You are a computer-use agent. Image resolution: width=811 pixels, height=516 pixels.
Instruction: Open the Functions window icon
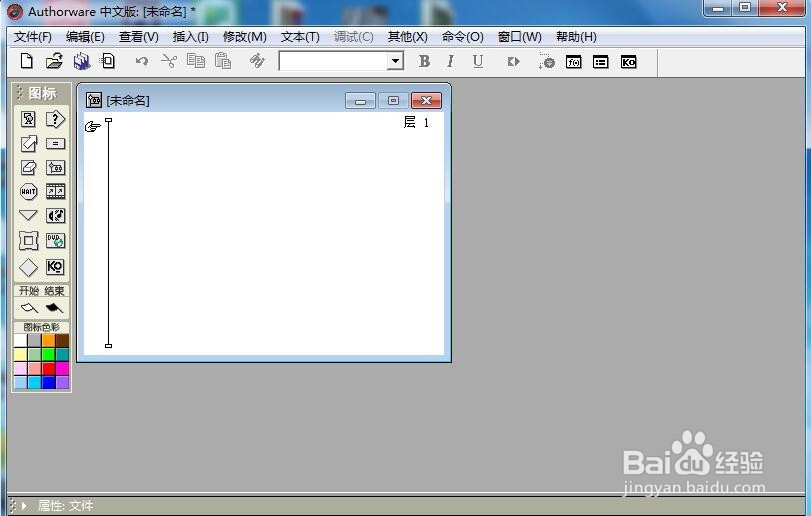[574, 62]
